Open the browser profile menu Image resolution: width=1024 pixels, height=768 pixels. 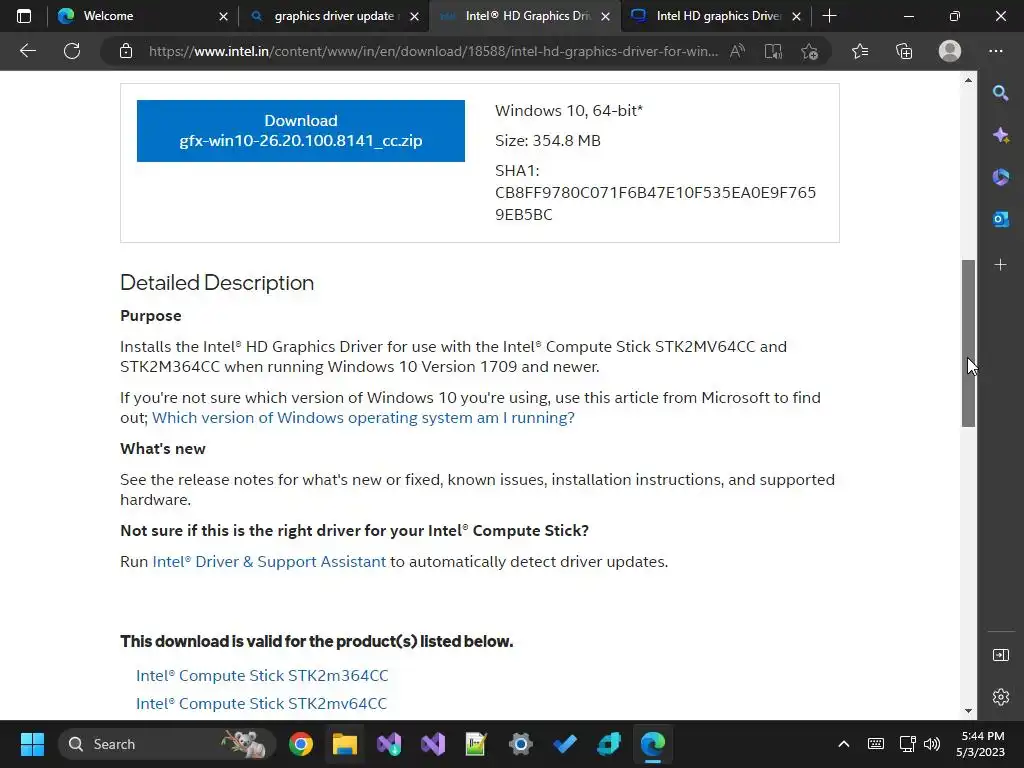pyautogui.click(x=950, y=51)
